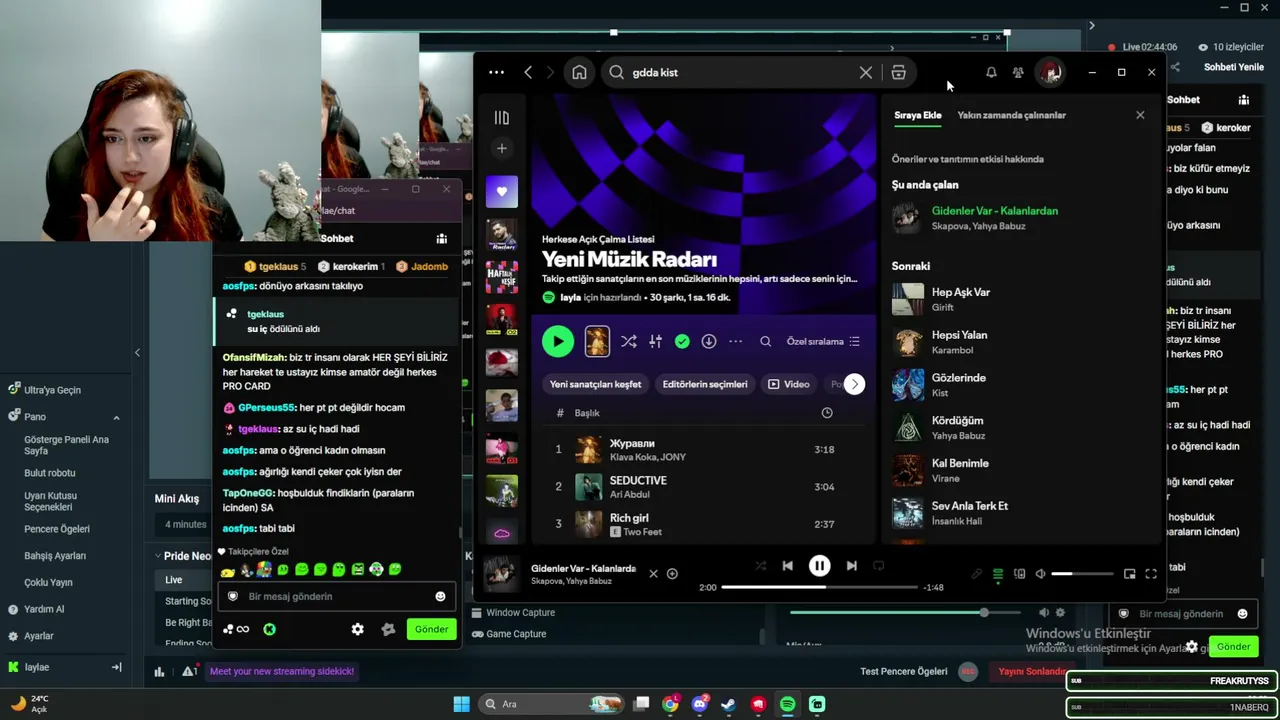
Task: Click the SEDUCTIVE track title
Action: [638, 480]
